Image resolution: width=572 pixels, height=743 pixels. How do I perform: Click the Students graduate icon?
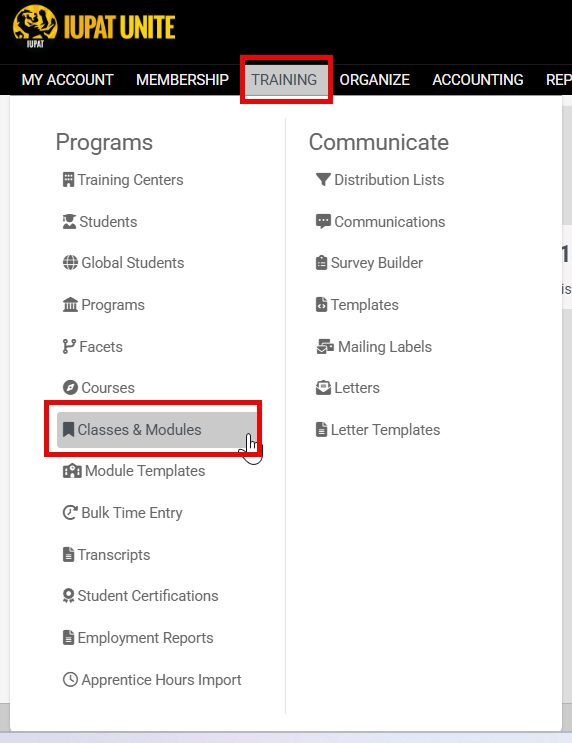(69, 222)
